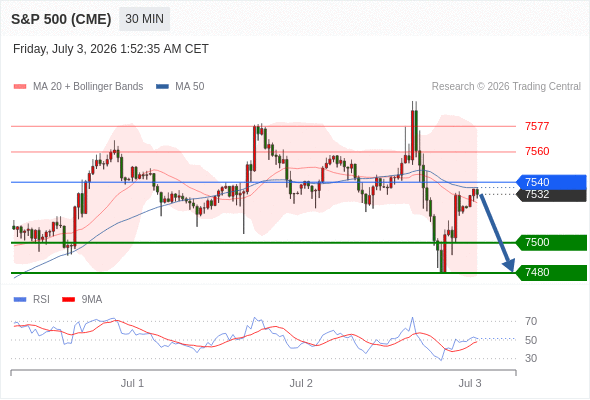The height and width of the screenshot is (400, 590).
Task: Click the red 7577 resistance label
Action: click(x=537, y=126)
